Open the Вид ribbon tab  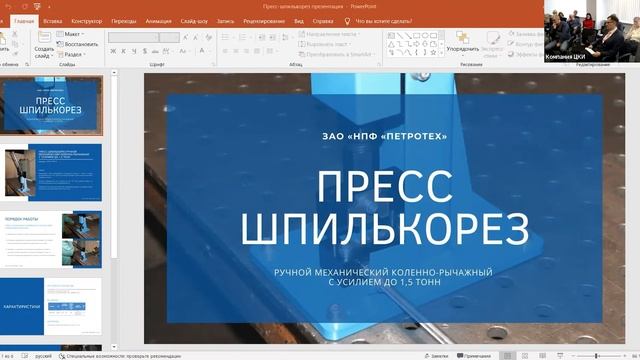coord(299,21)
